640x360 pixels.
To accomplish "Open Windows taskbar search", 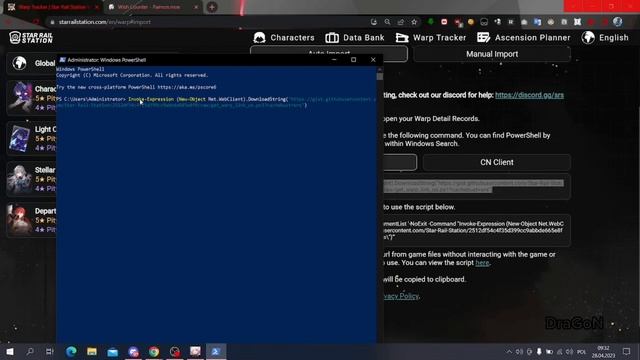I will point(30,351).
